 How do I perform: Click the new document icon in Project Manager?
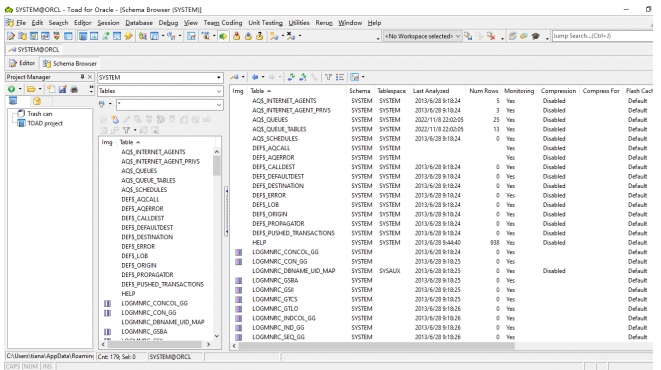tap(51, 89)
